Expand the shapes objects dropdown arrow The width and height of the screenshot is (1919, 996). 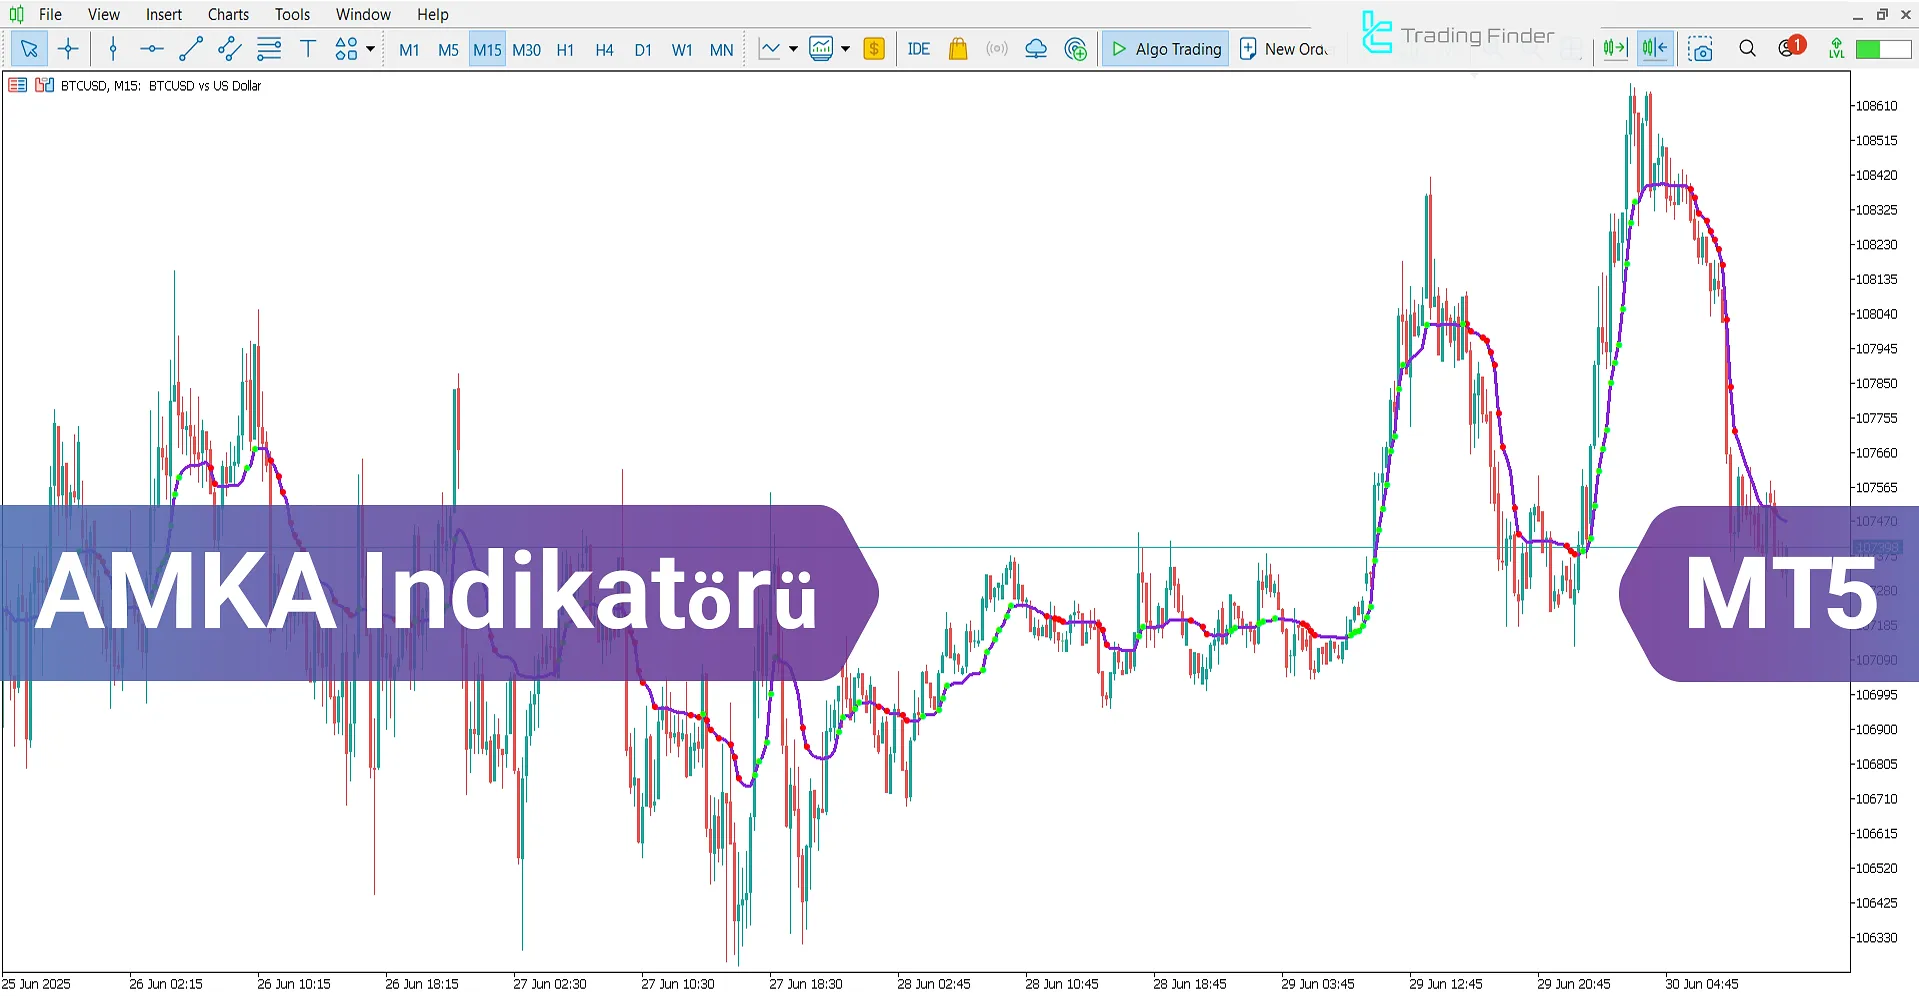pos(371,49)
